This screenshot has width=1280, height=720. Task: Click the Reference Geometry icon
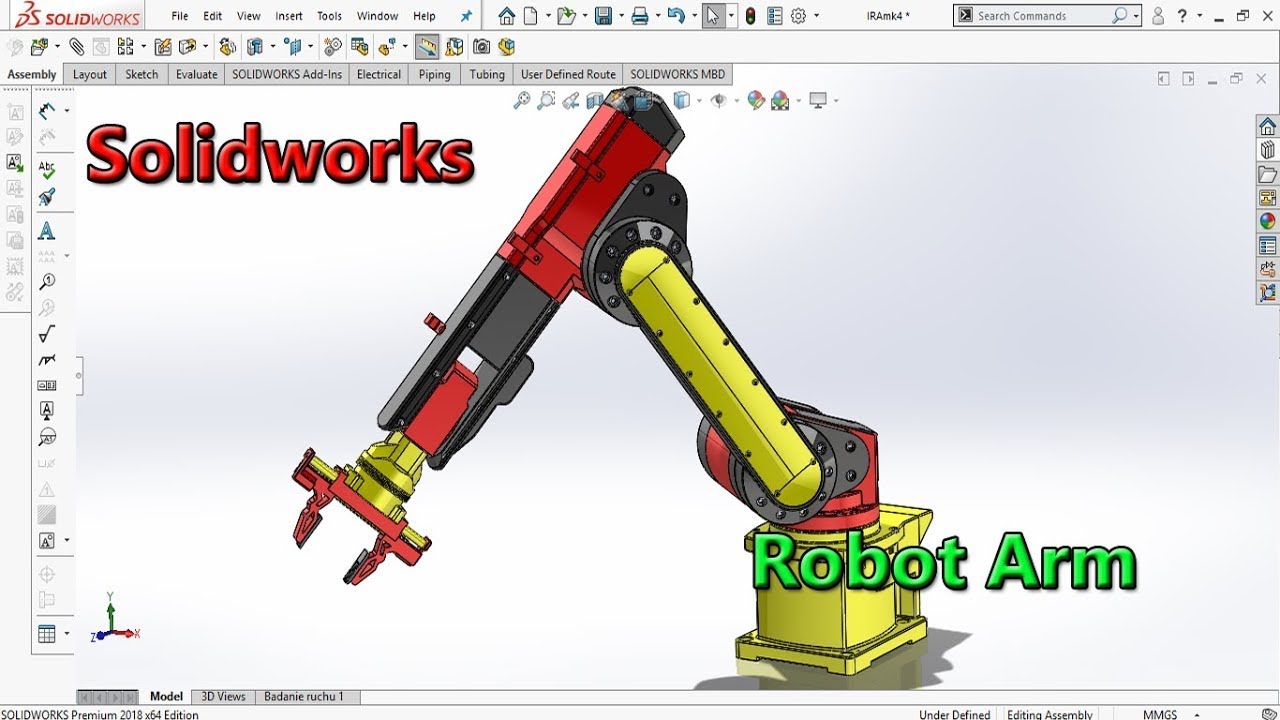(293, 47)
